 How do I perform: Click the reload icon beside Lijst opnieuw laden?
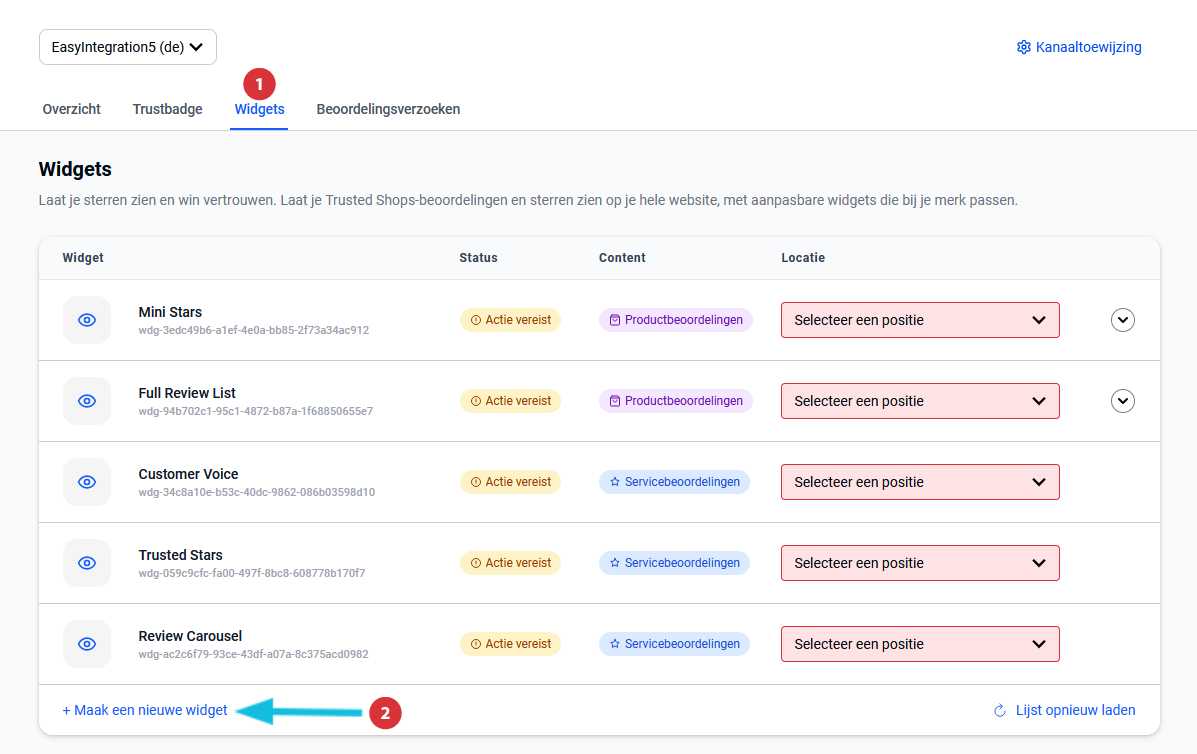[x=999, y=711]
